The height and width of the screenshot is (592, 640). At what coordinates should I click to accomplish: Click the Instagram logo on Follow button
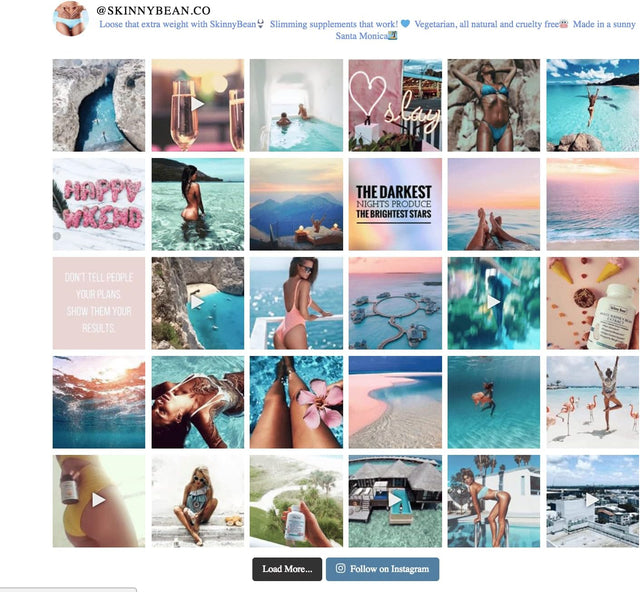click(340, 568)
